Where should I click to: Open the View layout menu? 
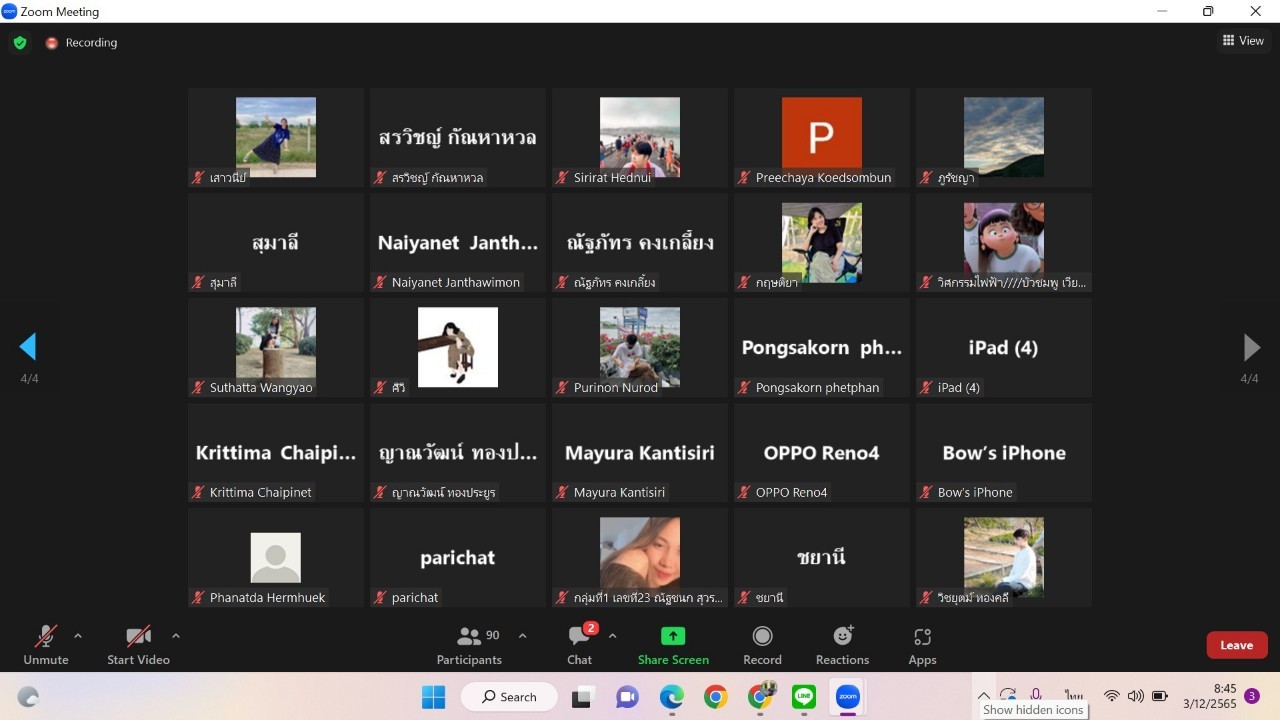pos(1243,41)
